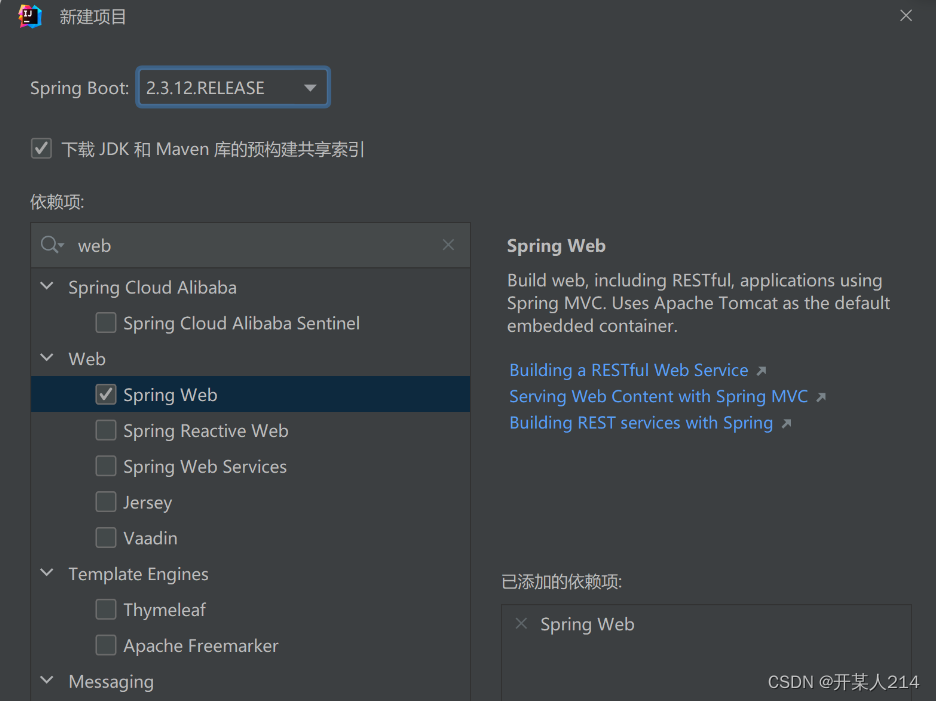
Task: Select the Vaadin row in the tree
Action: [x=150, y=537]
